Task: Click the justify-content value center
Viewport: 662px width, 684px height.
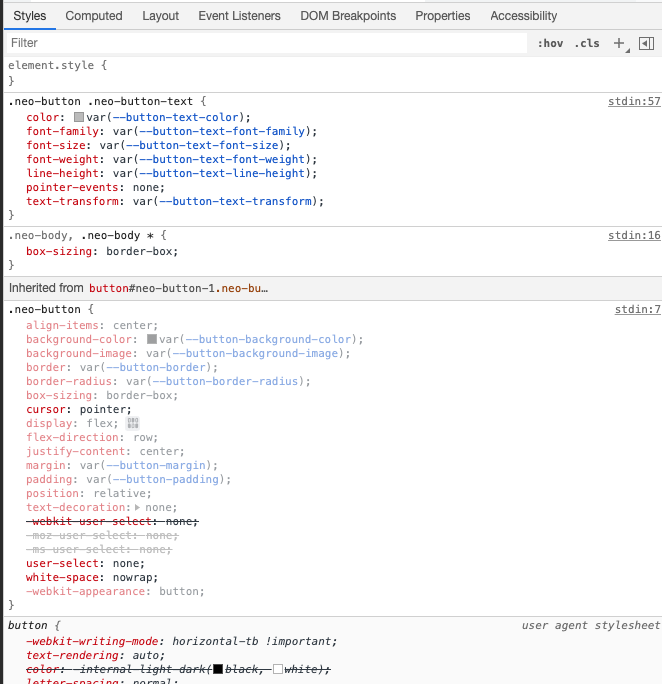Action: point(159,451)
